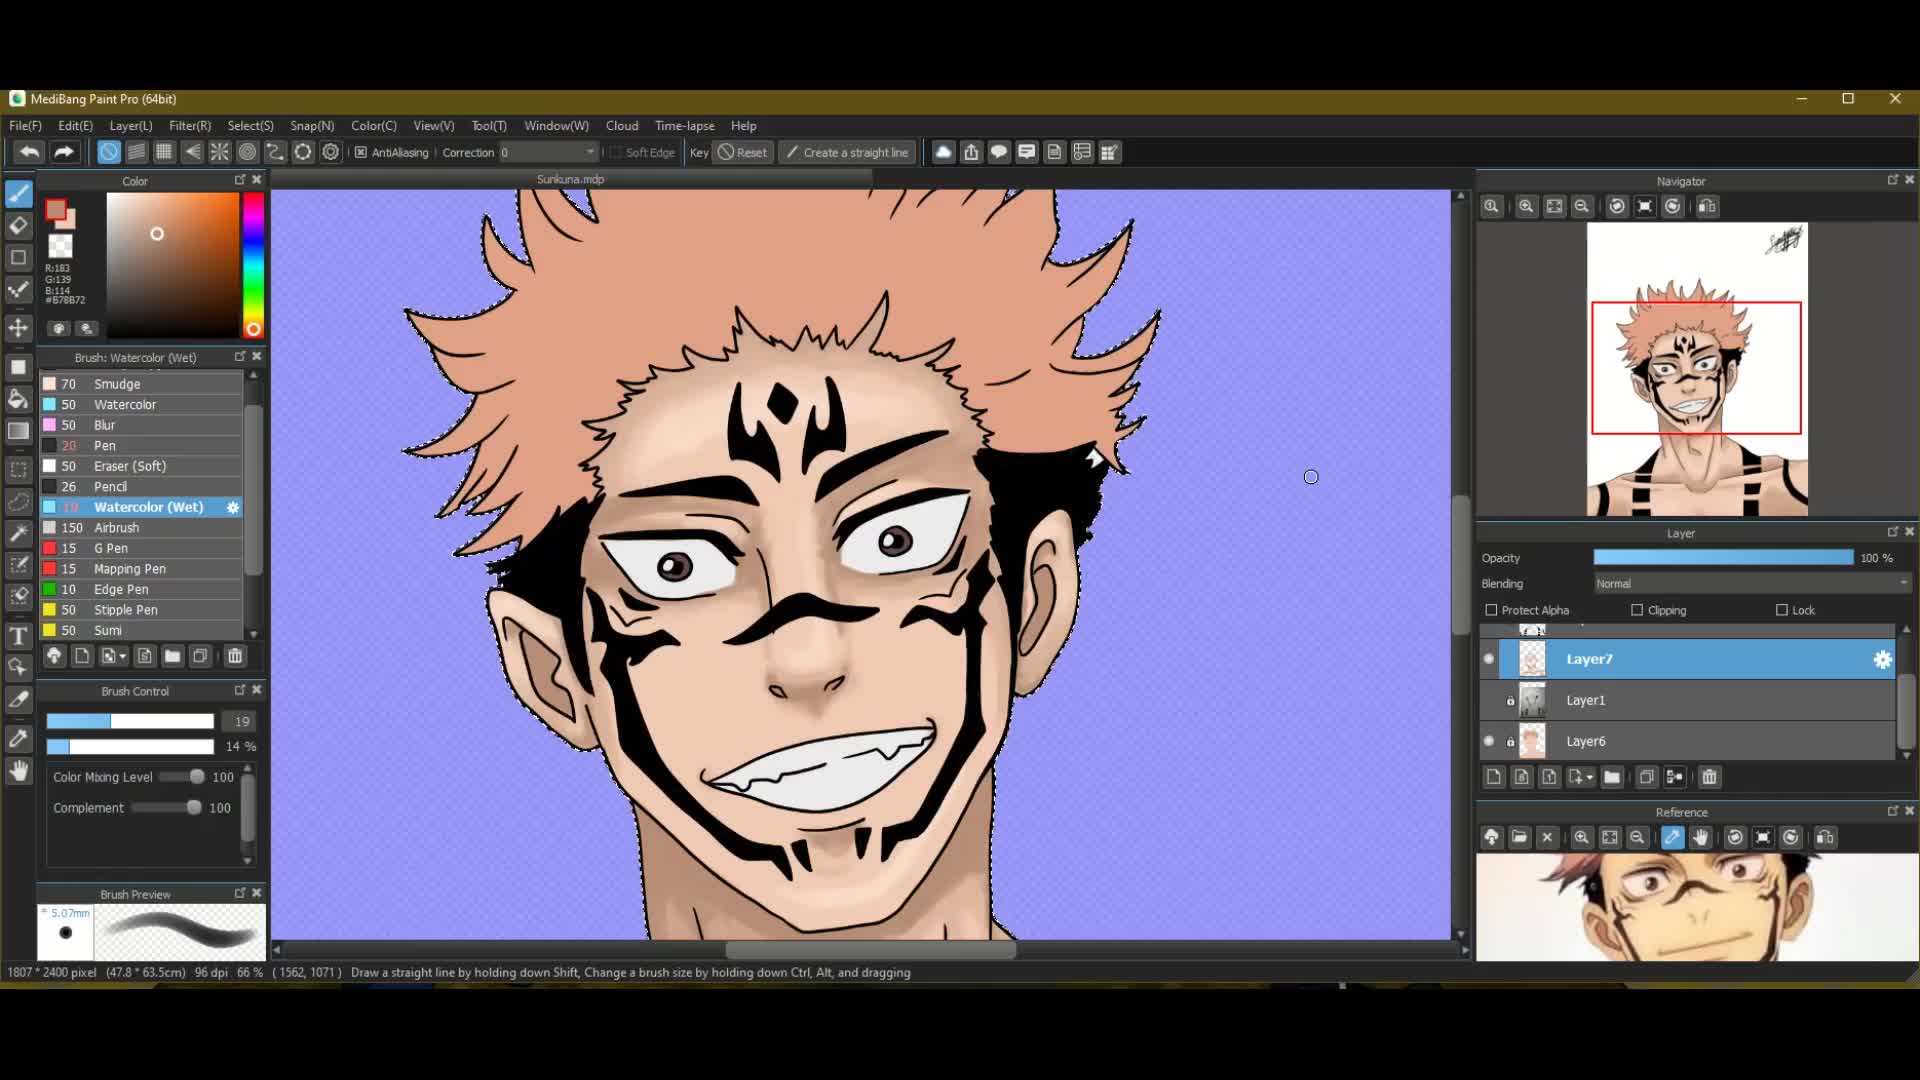Toggle the AntiAliasing checkbox
Screen dimensions: 1920x1080
361,153
